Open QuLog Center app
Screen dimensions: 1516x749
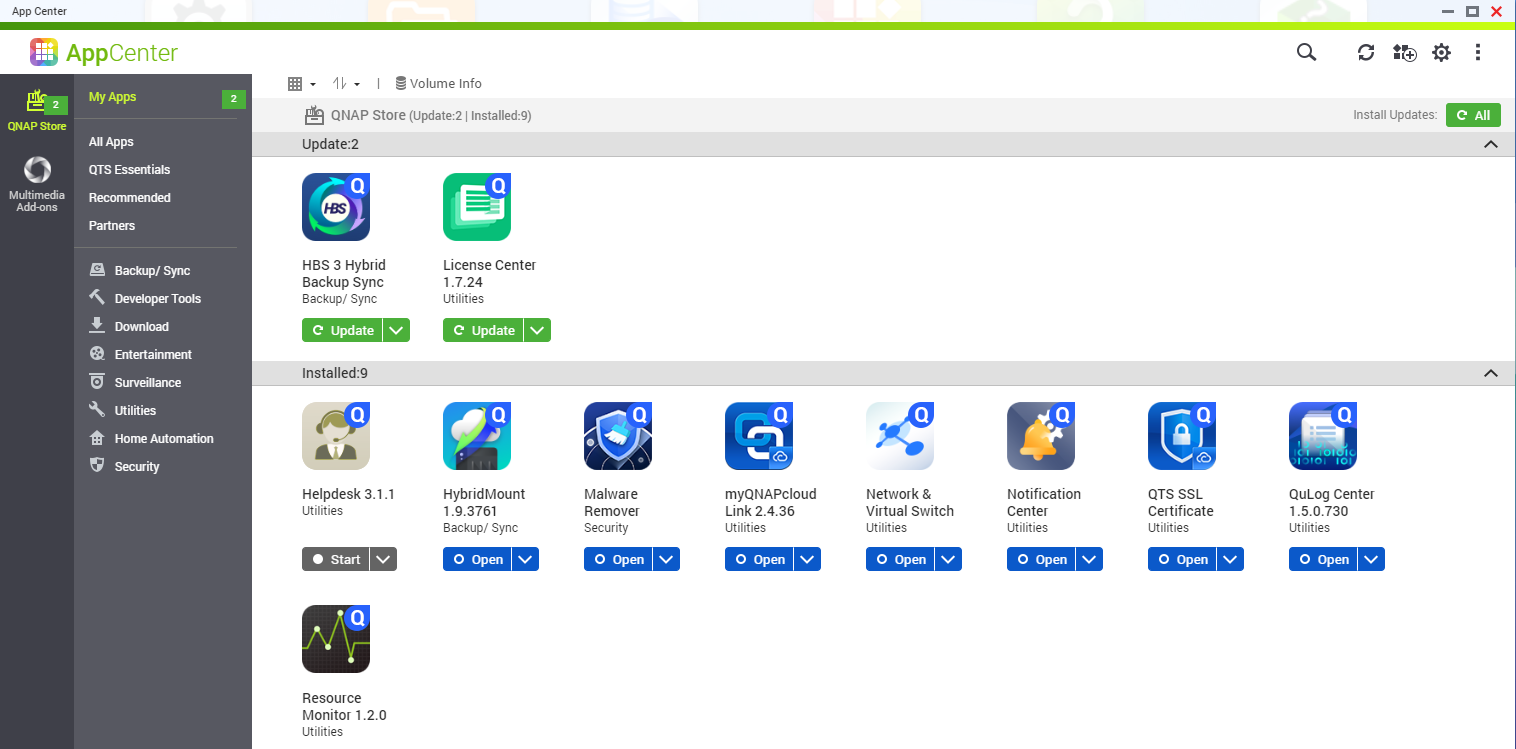pos(1323,559)
